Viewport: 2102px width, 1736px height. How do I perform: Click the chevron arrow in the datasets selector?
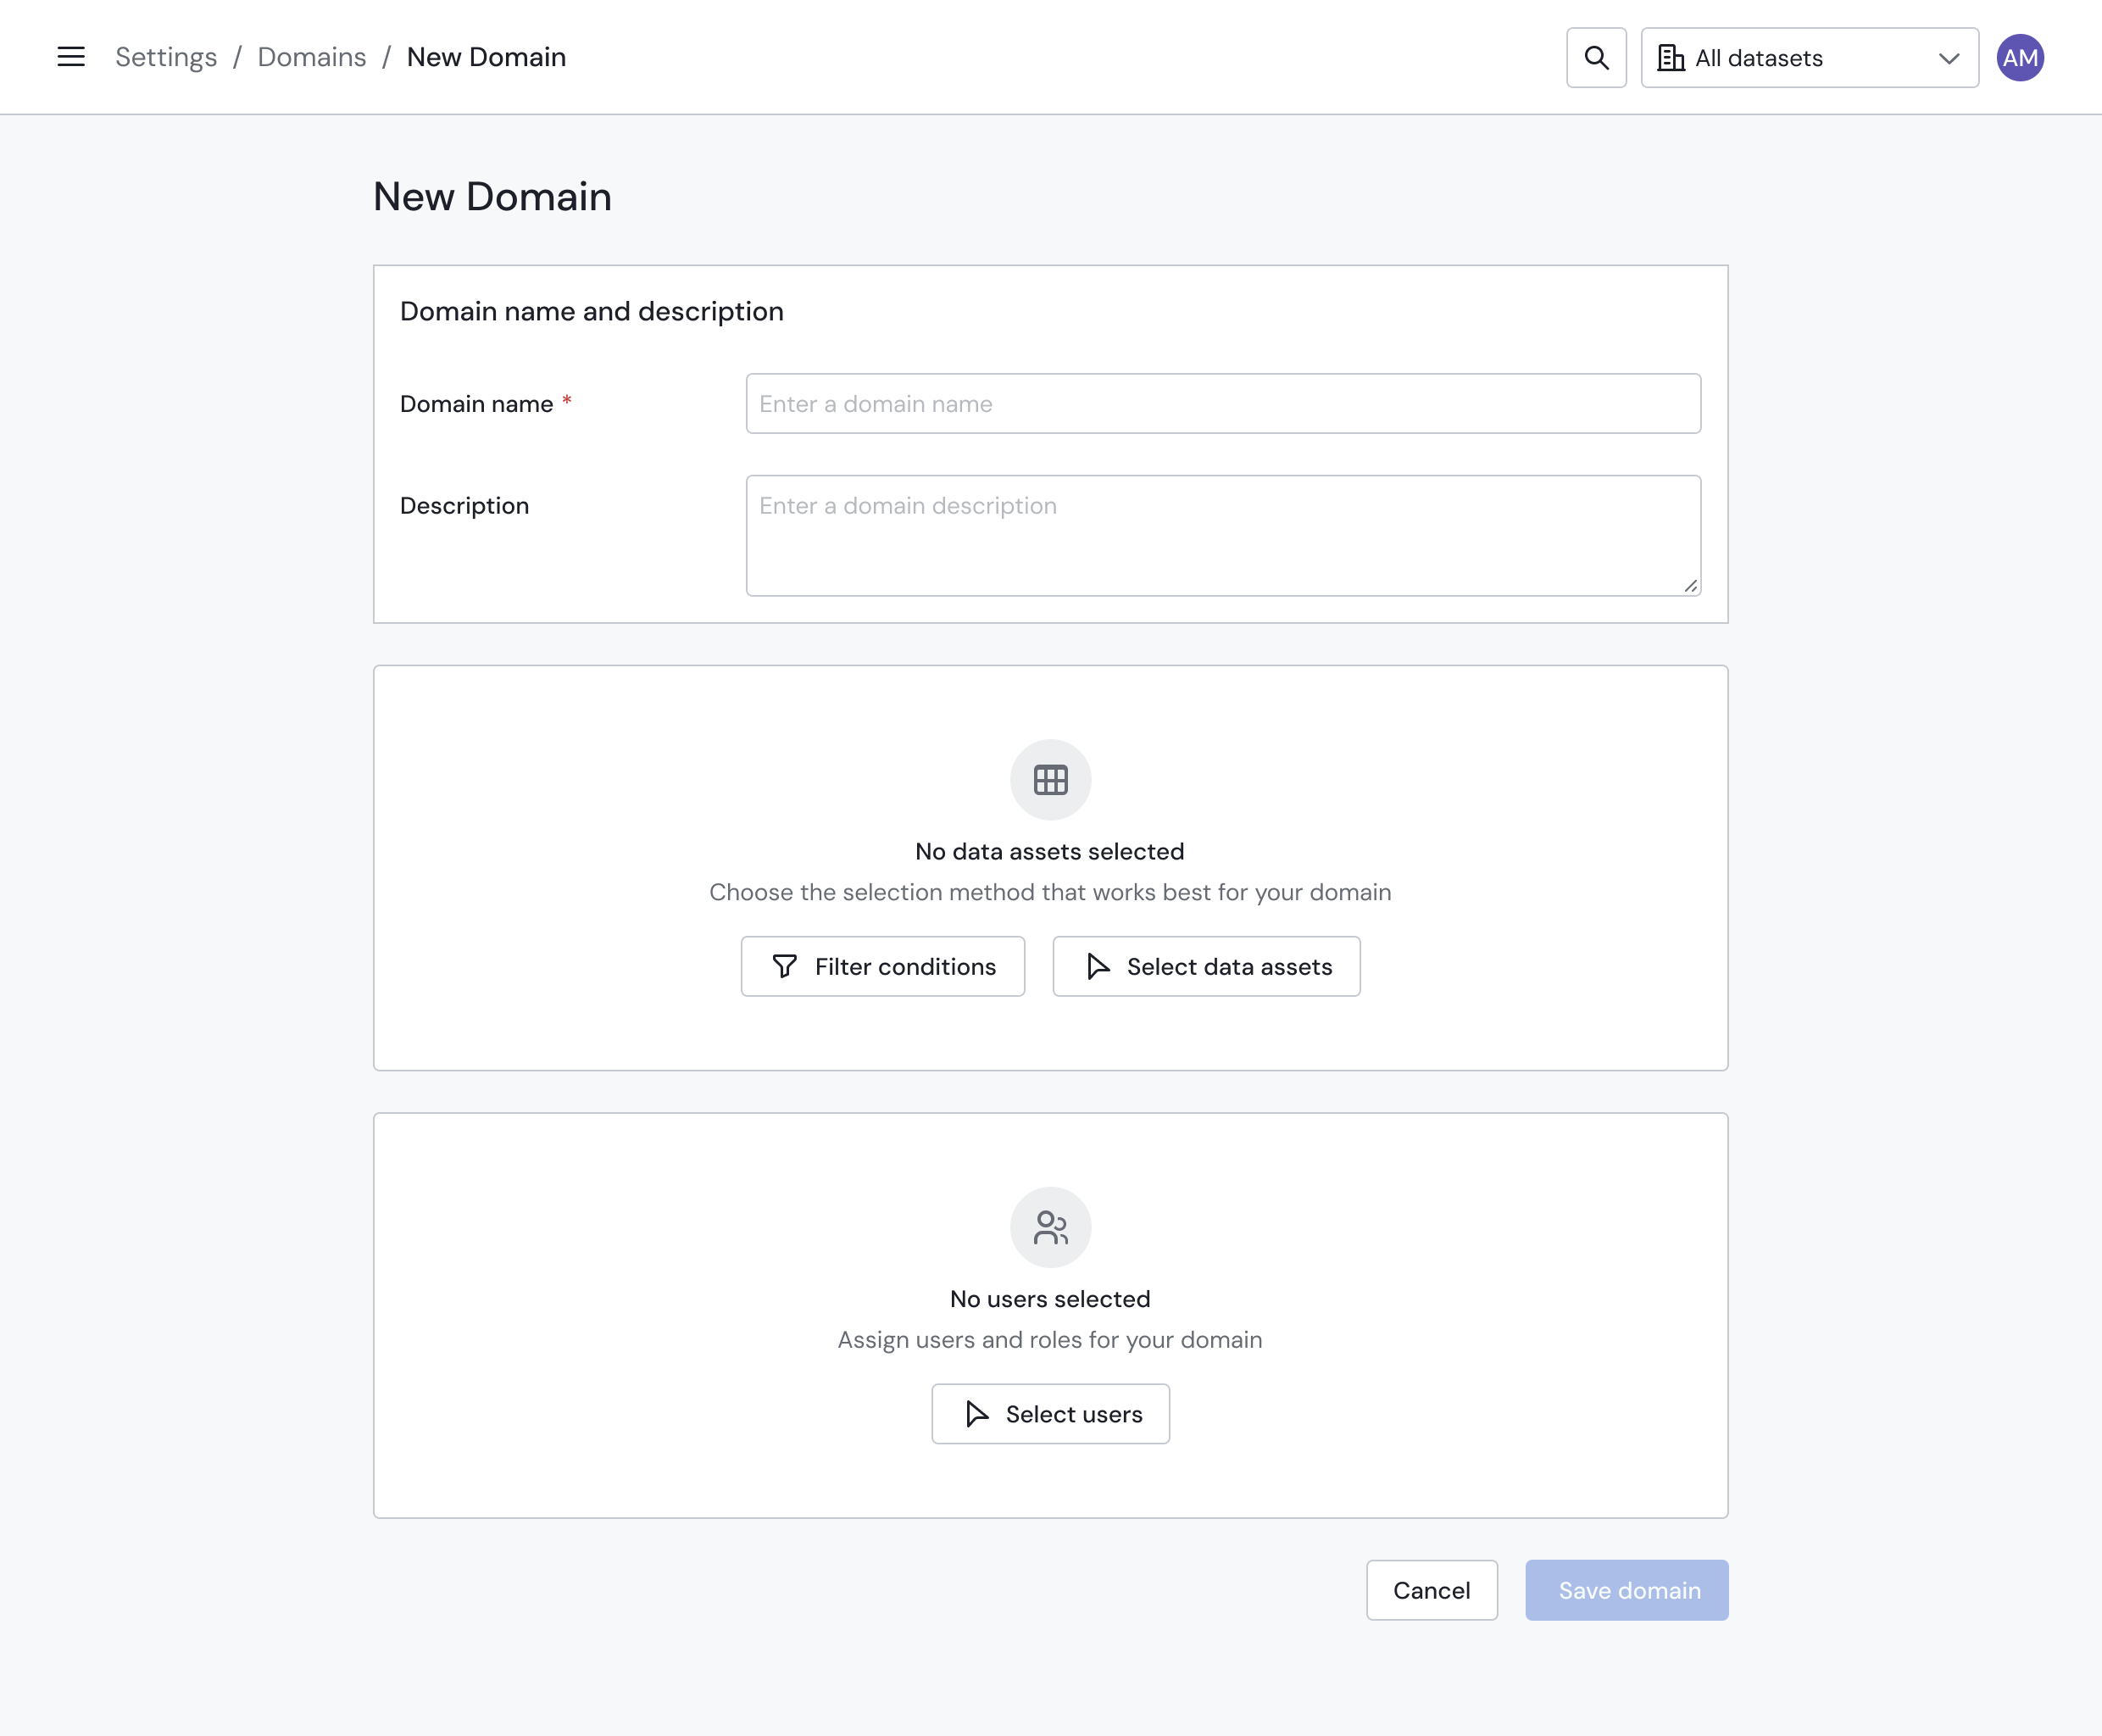coord(1948,58)
